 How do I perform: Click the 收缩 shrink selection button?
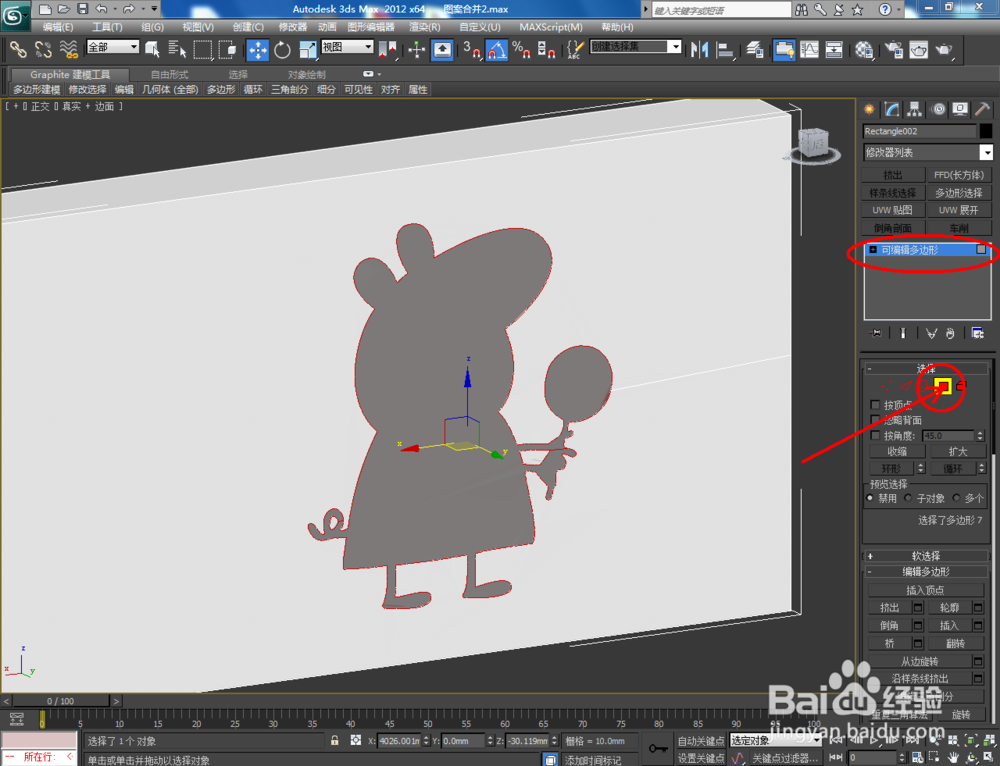click(x=897, y=452)
